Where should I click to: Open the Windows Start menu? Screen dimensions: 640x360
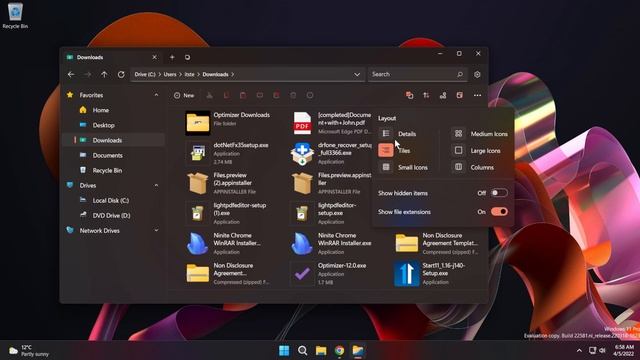[284, 350]
